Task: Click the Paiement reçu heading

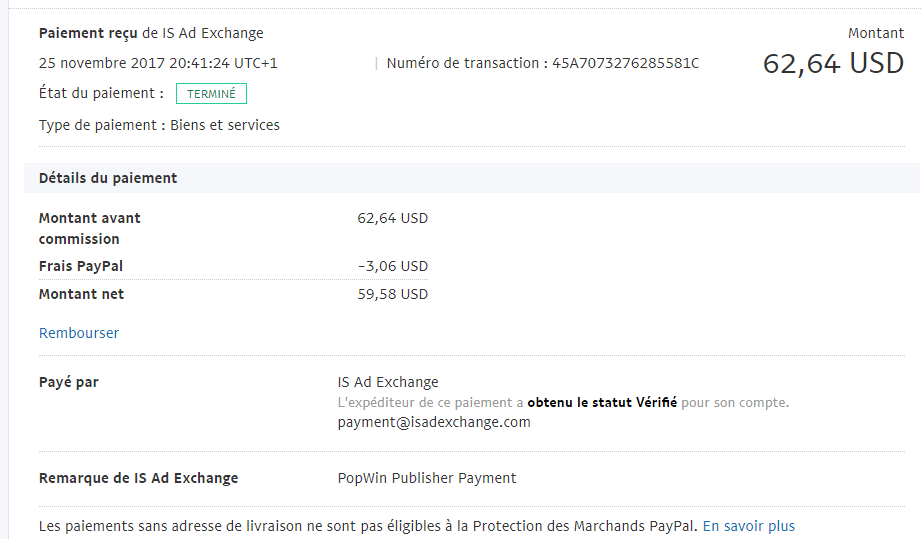Action: pyautogui.click(x=88, y=33)
